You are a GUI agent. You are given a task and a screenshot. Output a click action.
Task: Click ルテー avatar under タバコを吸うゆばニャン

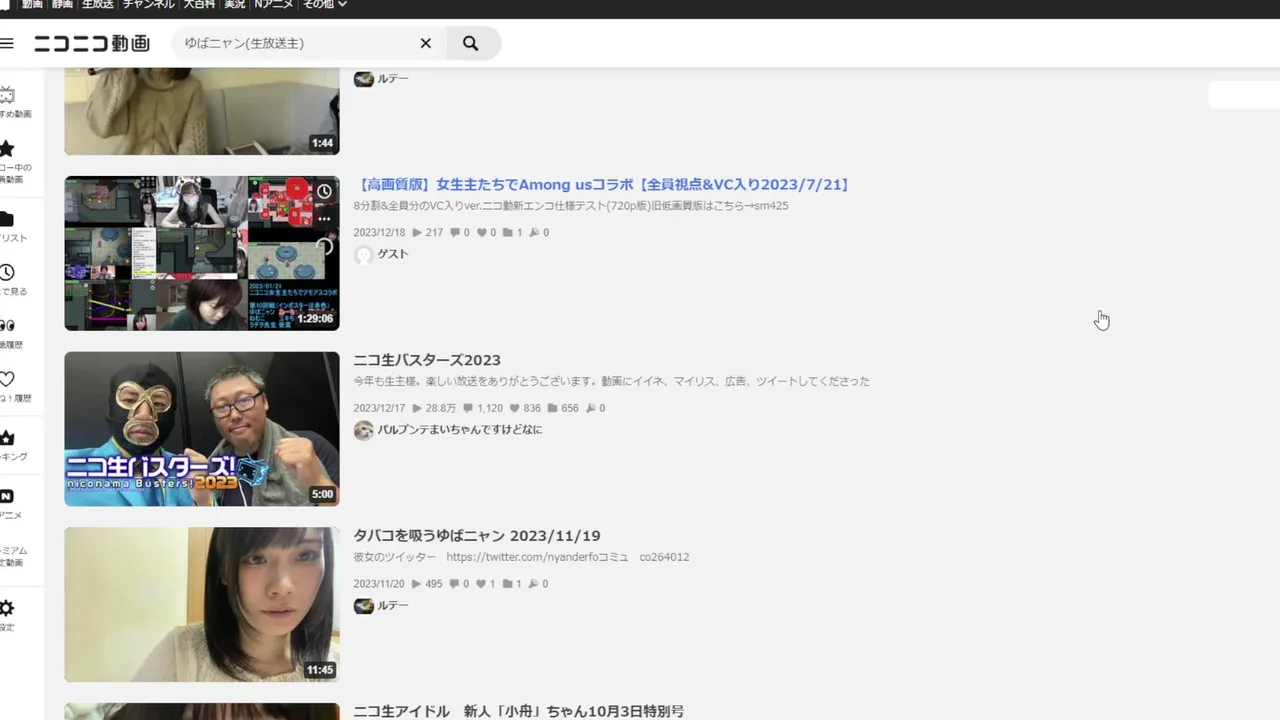click(x=364, y=606)
